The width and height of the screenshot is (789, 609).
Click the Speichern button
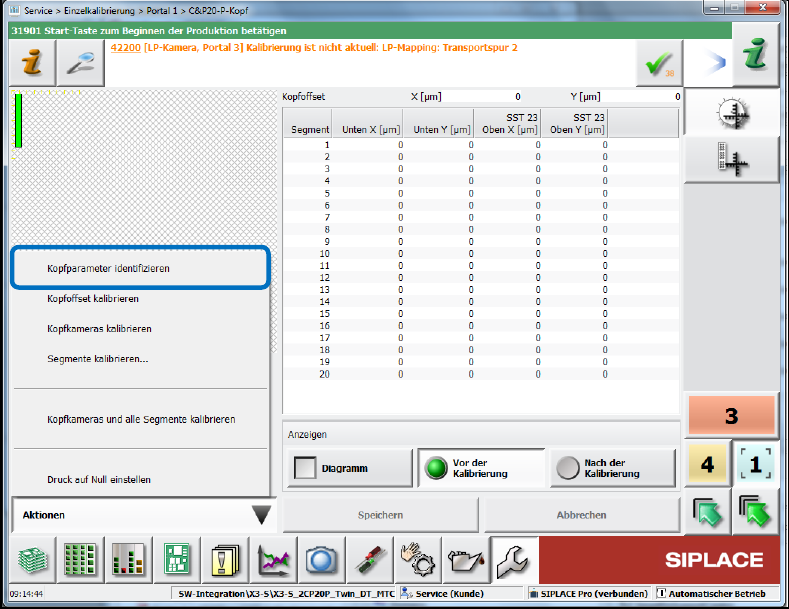[x=380, y=515]
